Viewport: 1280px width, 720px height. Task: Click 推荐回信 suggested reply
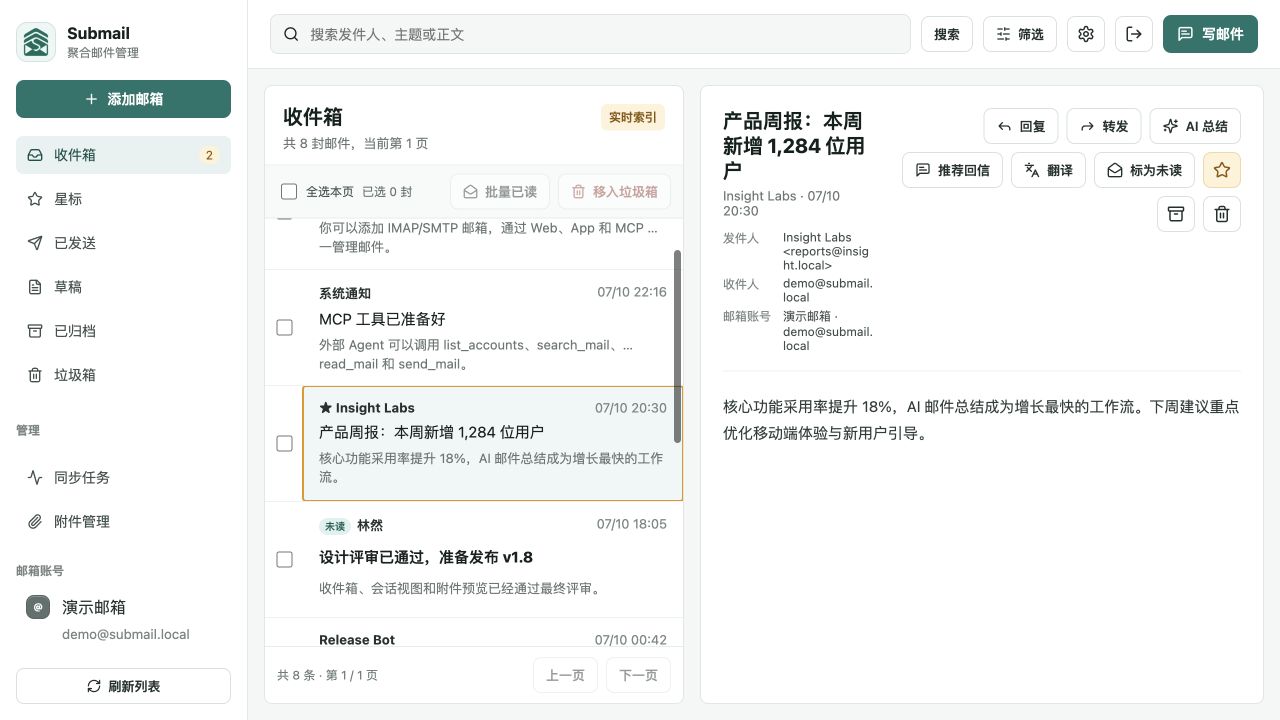click(x=952, y=170)
